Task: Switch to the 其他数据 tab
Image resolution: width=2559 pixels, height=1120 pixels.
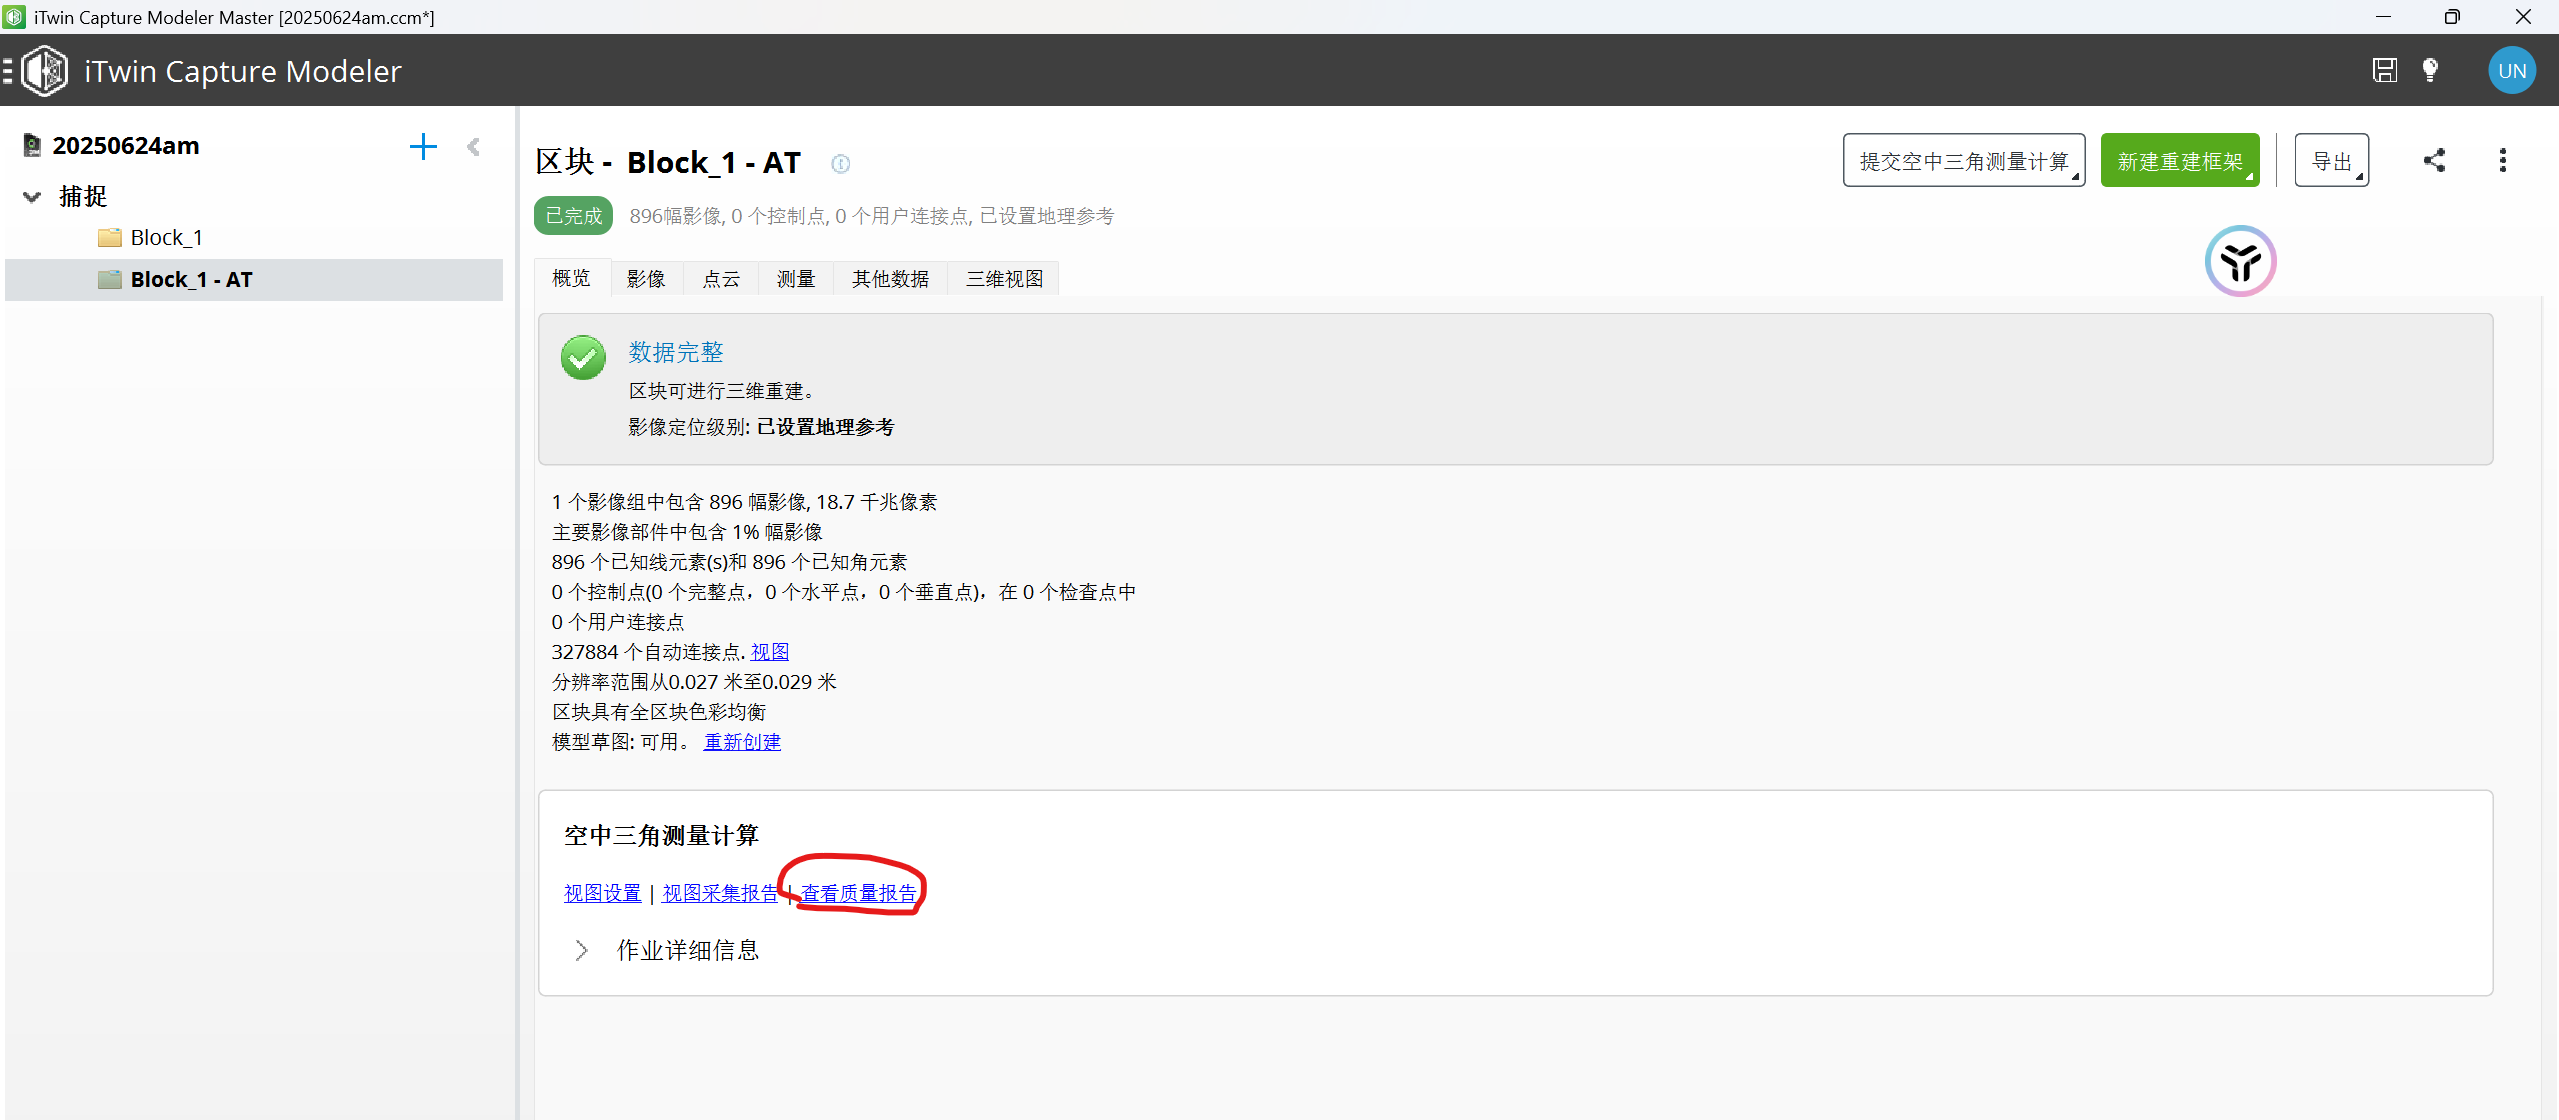Action: coord(890,279)
